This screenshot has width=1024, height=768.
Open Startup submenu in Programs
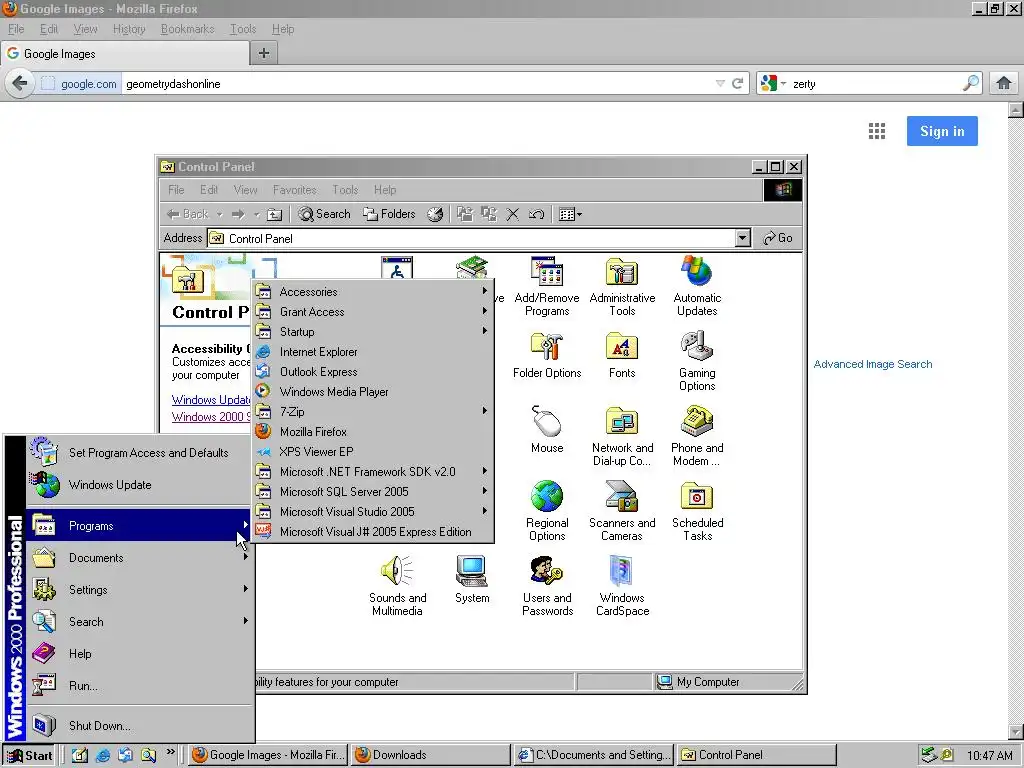pyautogui.click(x=372, y=332)
